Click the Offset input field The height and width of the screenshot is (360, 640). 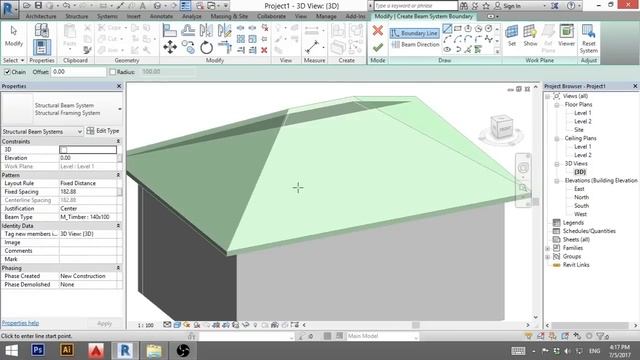coord(78,72)
